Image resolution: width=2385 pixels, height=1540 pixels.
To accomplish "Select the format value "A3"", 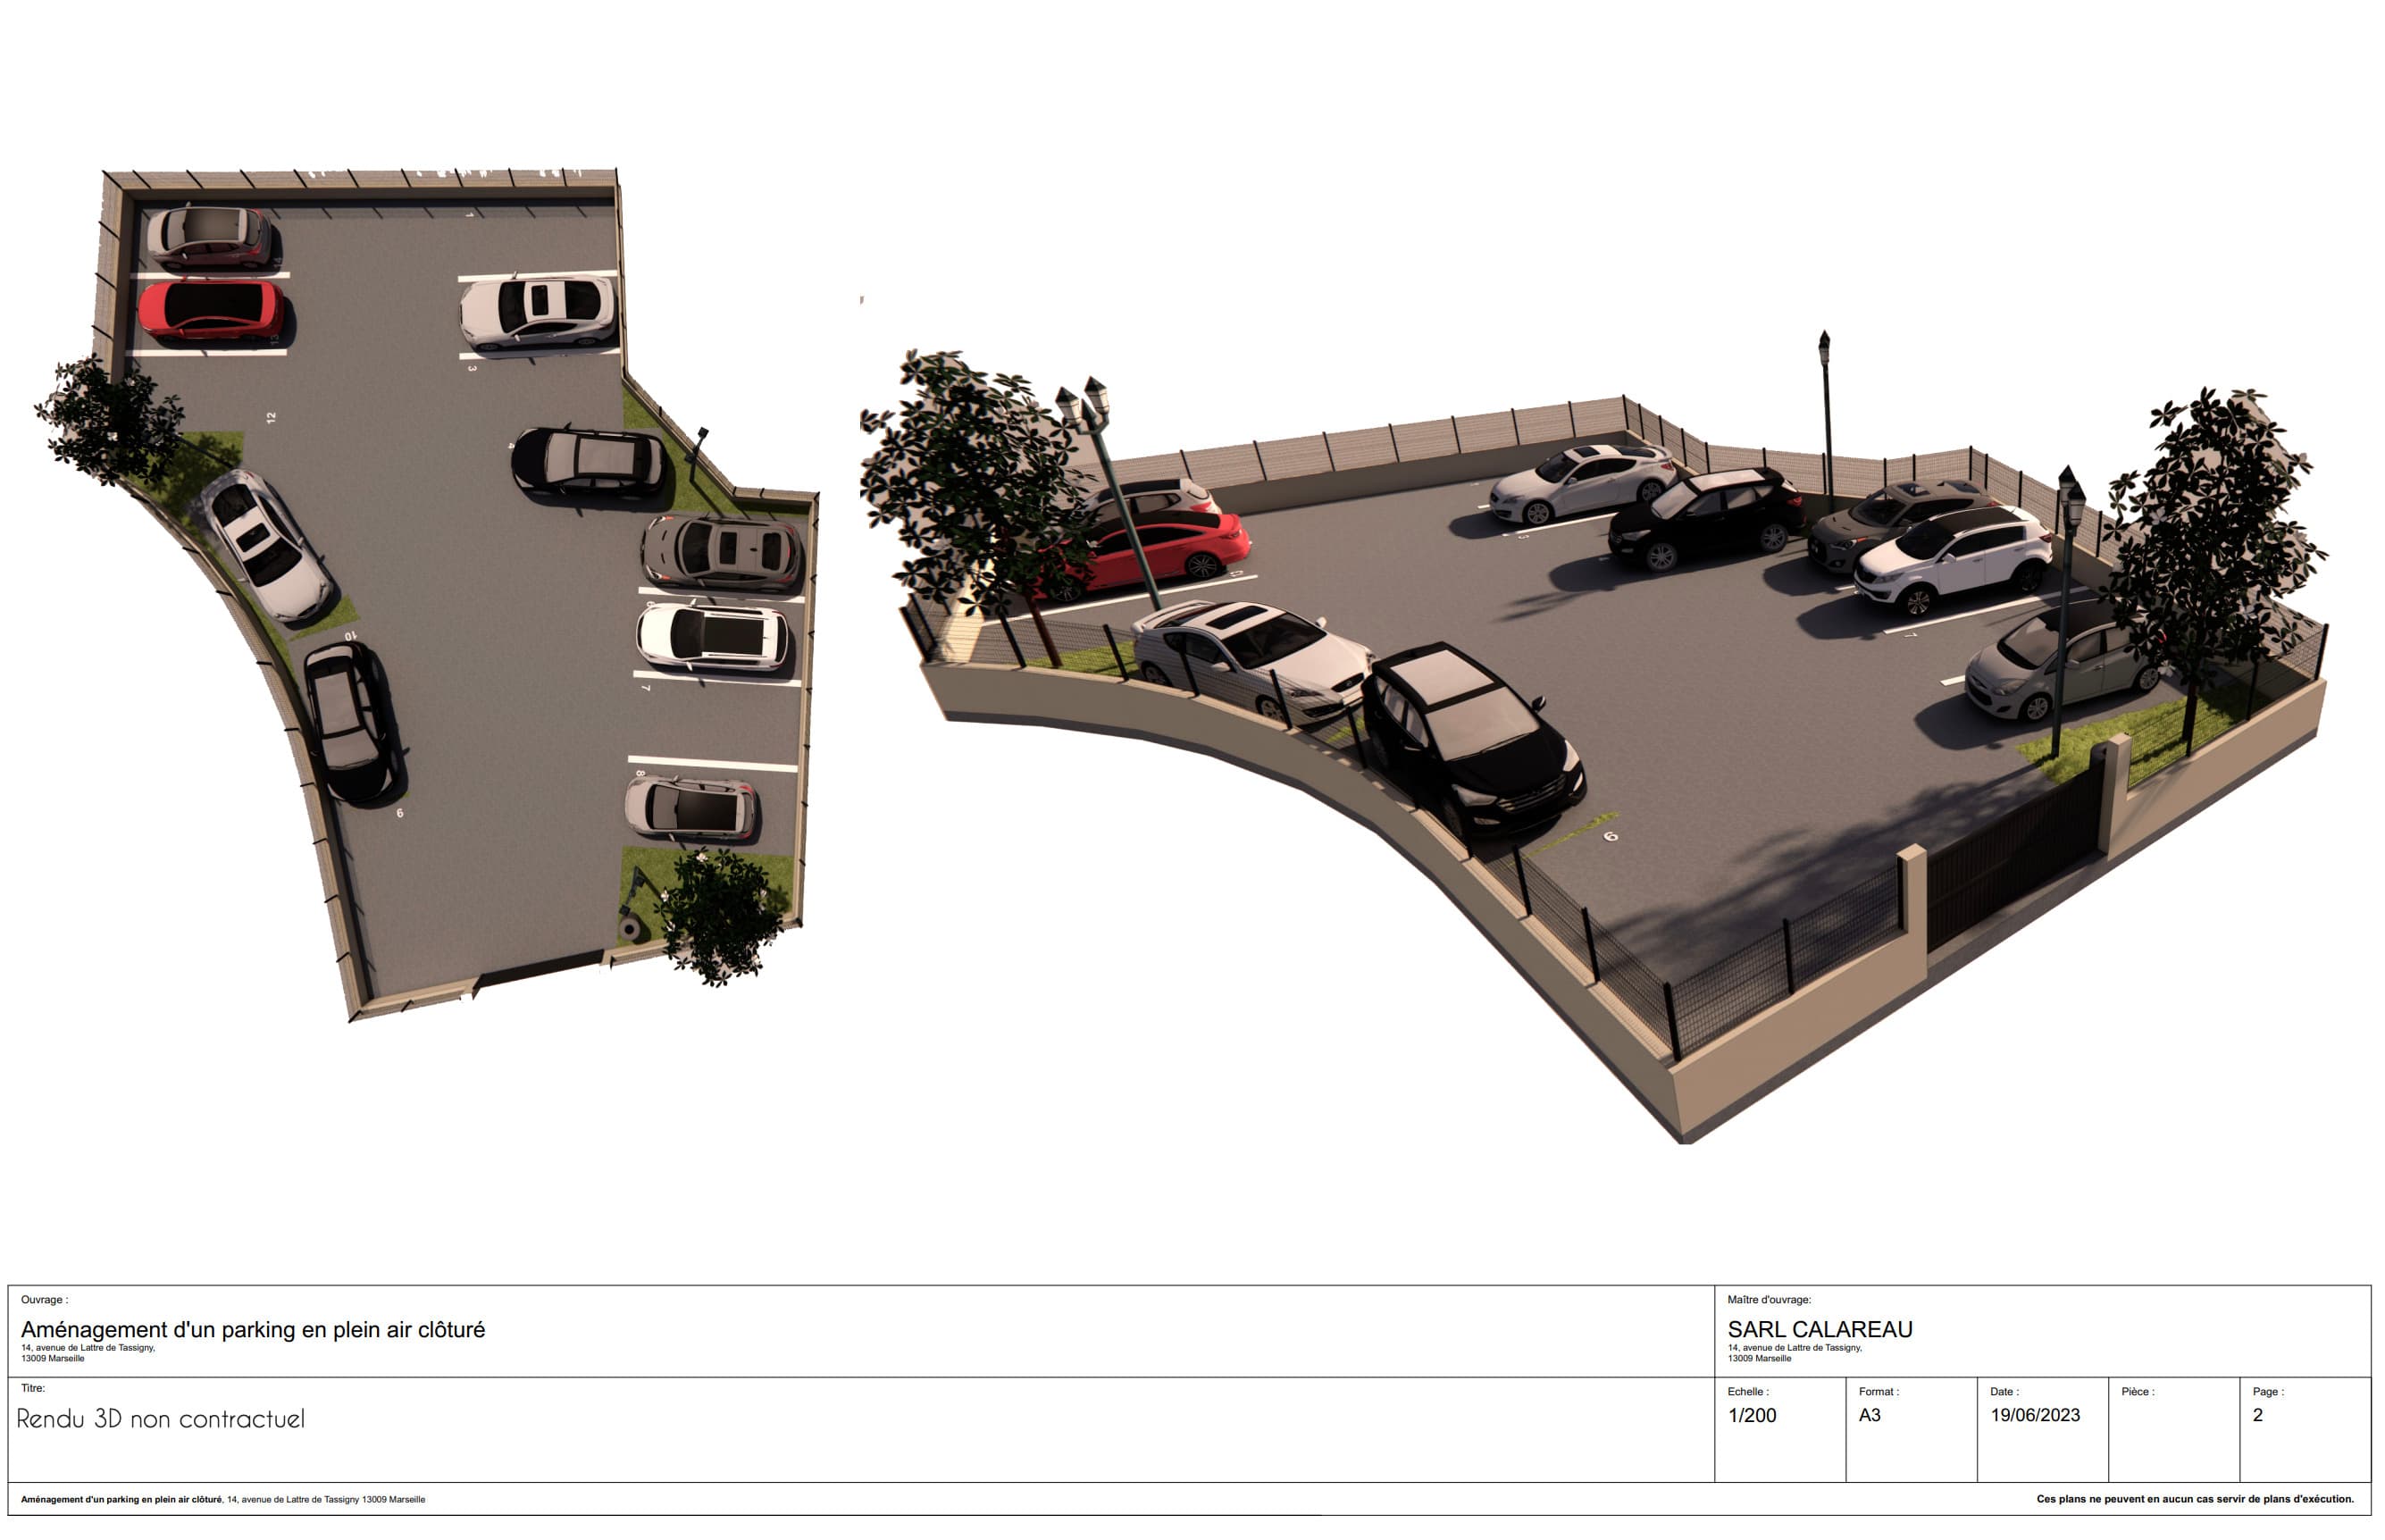I will (x=1870, y=1416).
